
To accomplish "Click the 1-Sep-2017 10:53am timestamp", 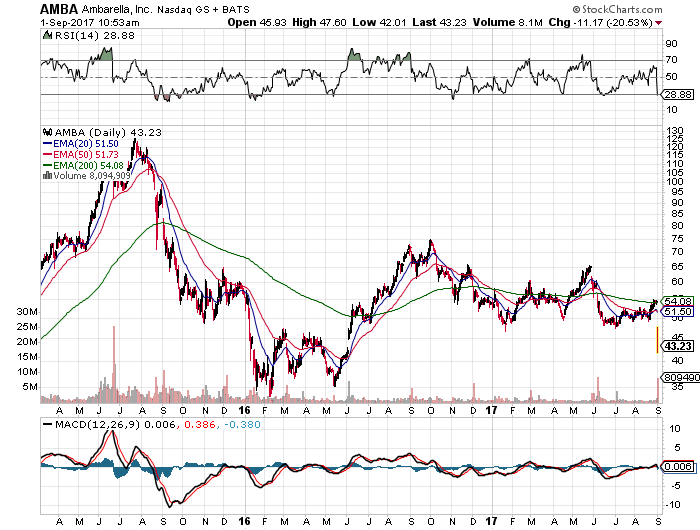I will coord(90,22).
